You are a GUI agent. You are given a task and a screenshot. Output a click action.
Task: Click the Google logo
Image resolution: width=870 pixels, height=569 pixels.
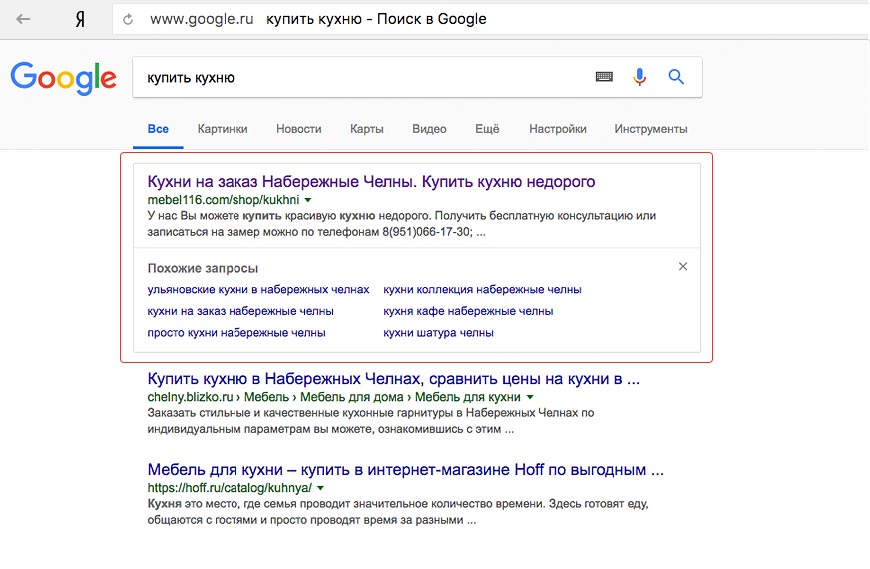(63, 78)
